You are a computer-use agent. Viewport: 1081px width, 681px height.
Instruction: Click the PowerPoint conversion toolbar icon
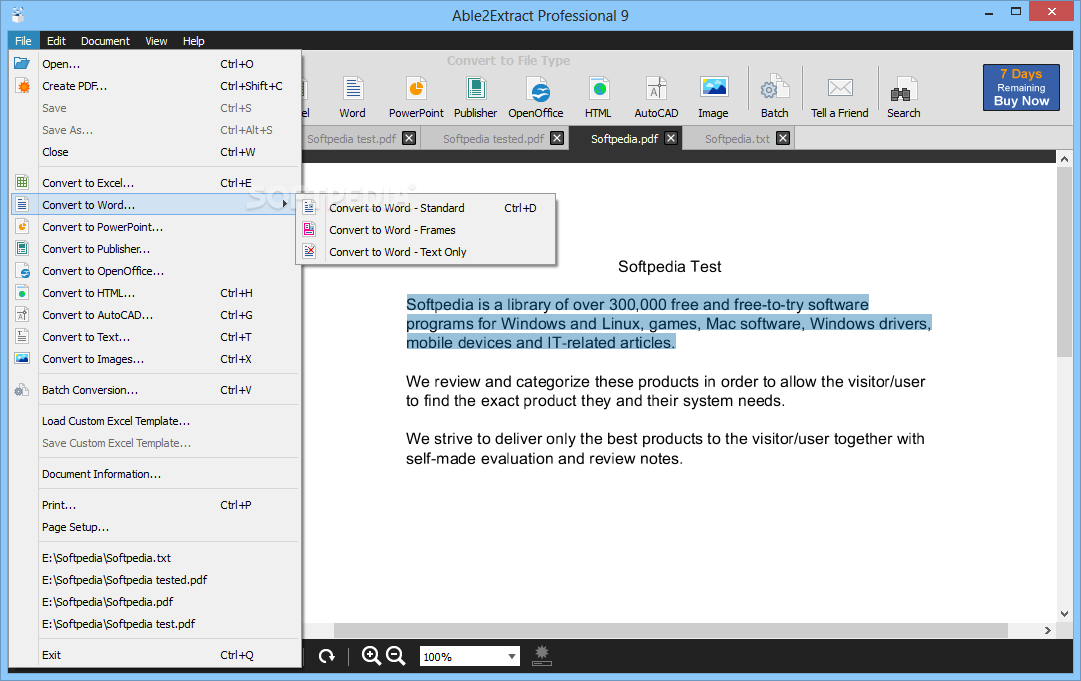click(416, 89)
